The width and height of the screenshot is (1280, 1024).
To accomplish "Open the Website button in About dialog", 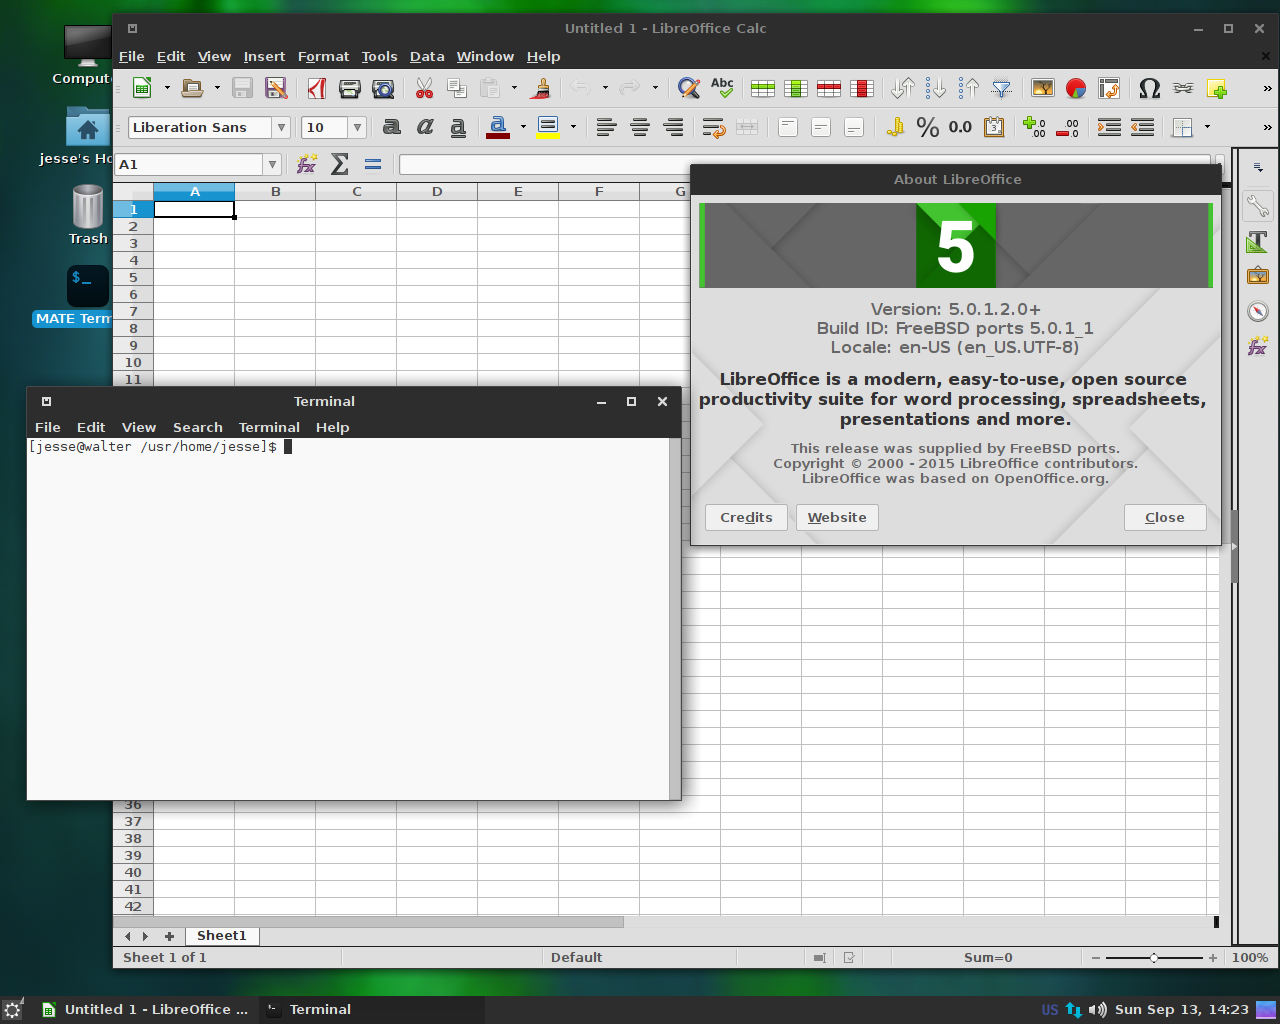I will pyautogui.click(x=837, y=517).
